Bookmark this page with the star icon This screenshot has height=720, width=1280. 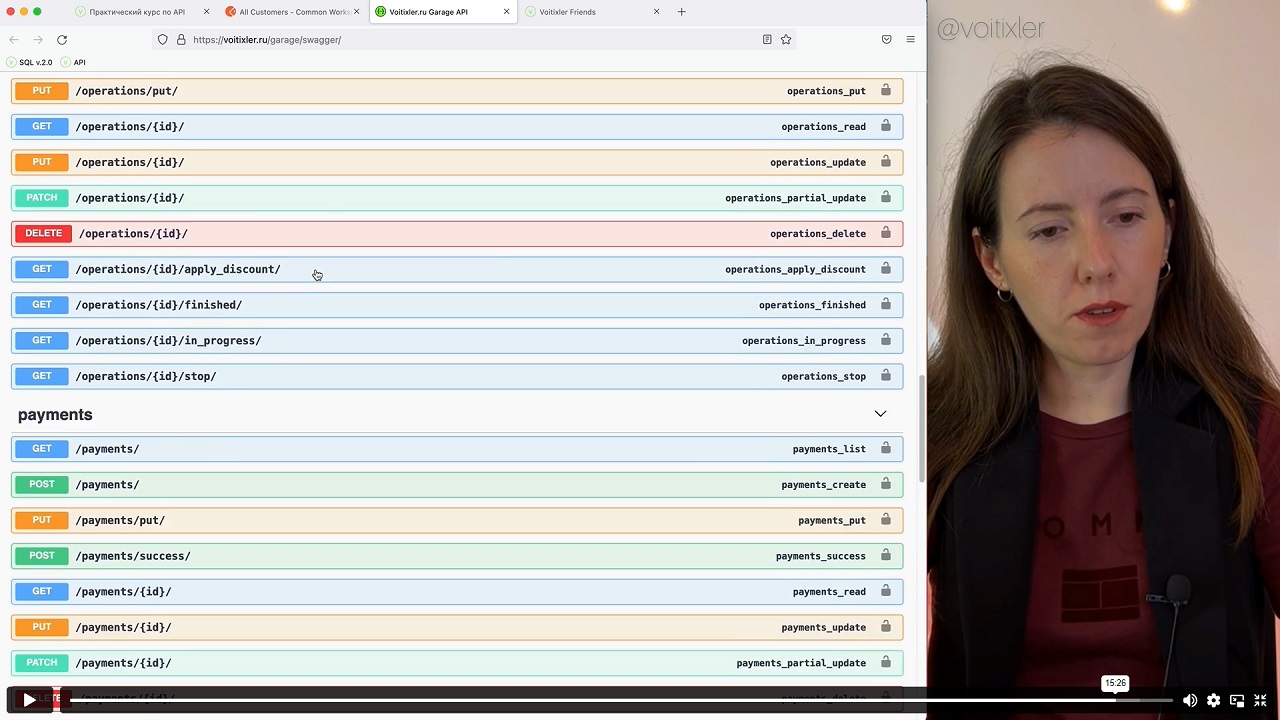[x=786, y=40]
